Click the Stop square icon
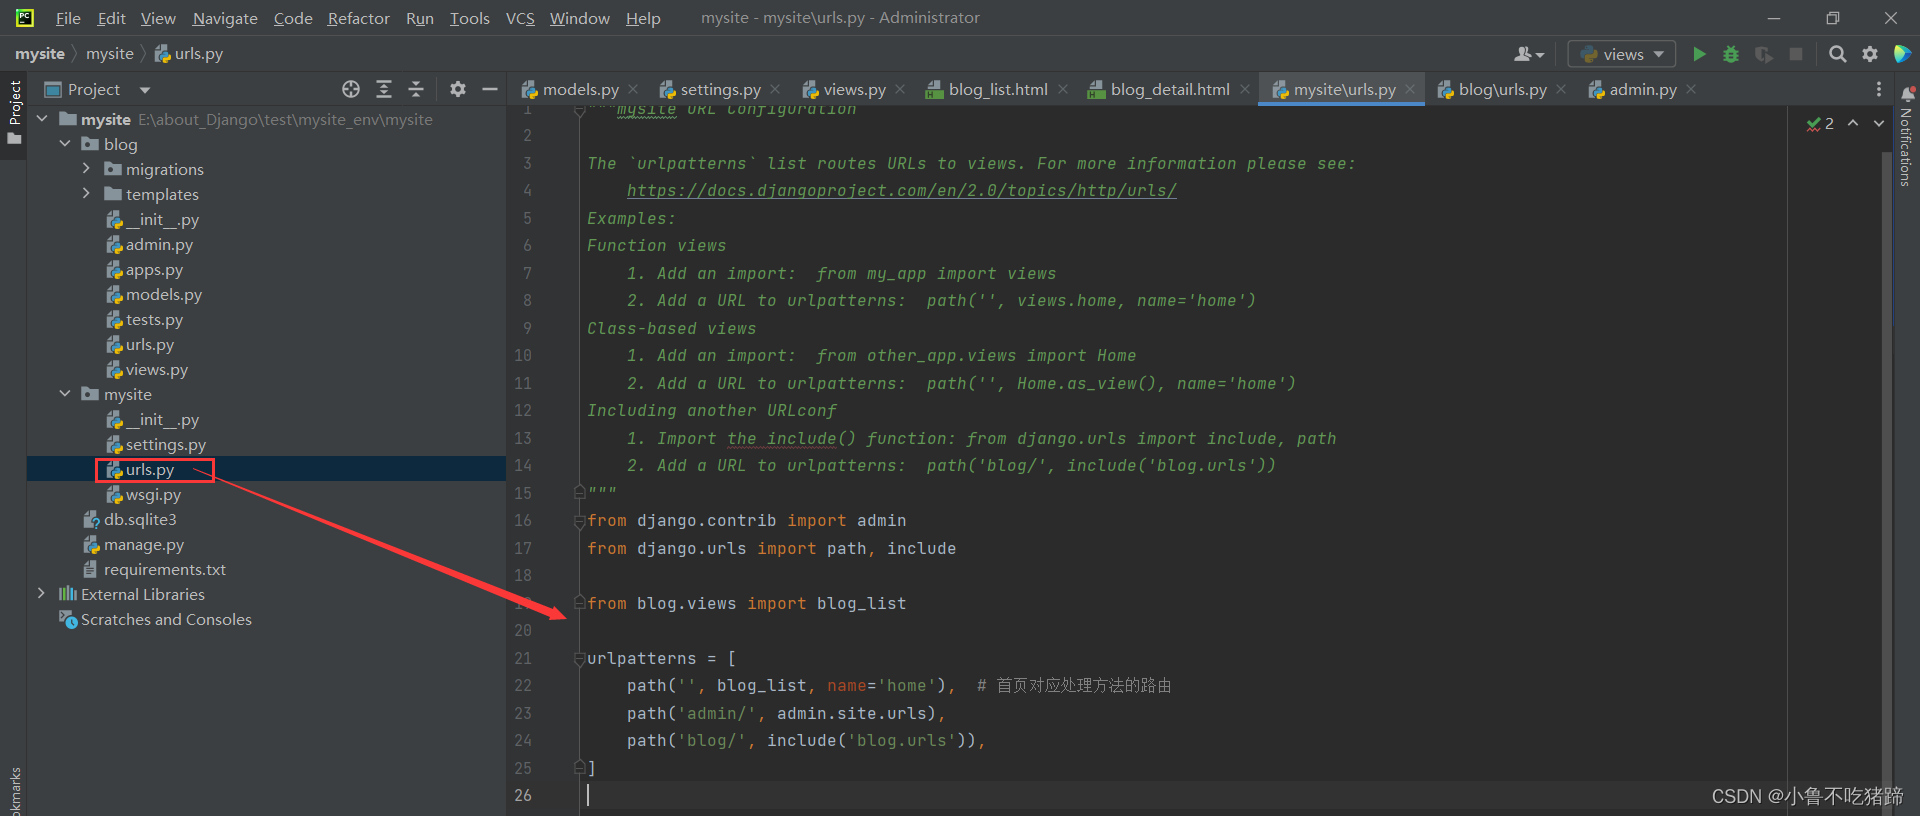 [1796, 54]
